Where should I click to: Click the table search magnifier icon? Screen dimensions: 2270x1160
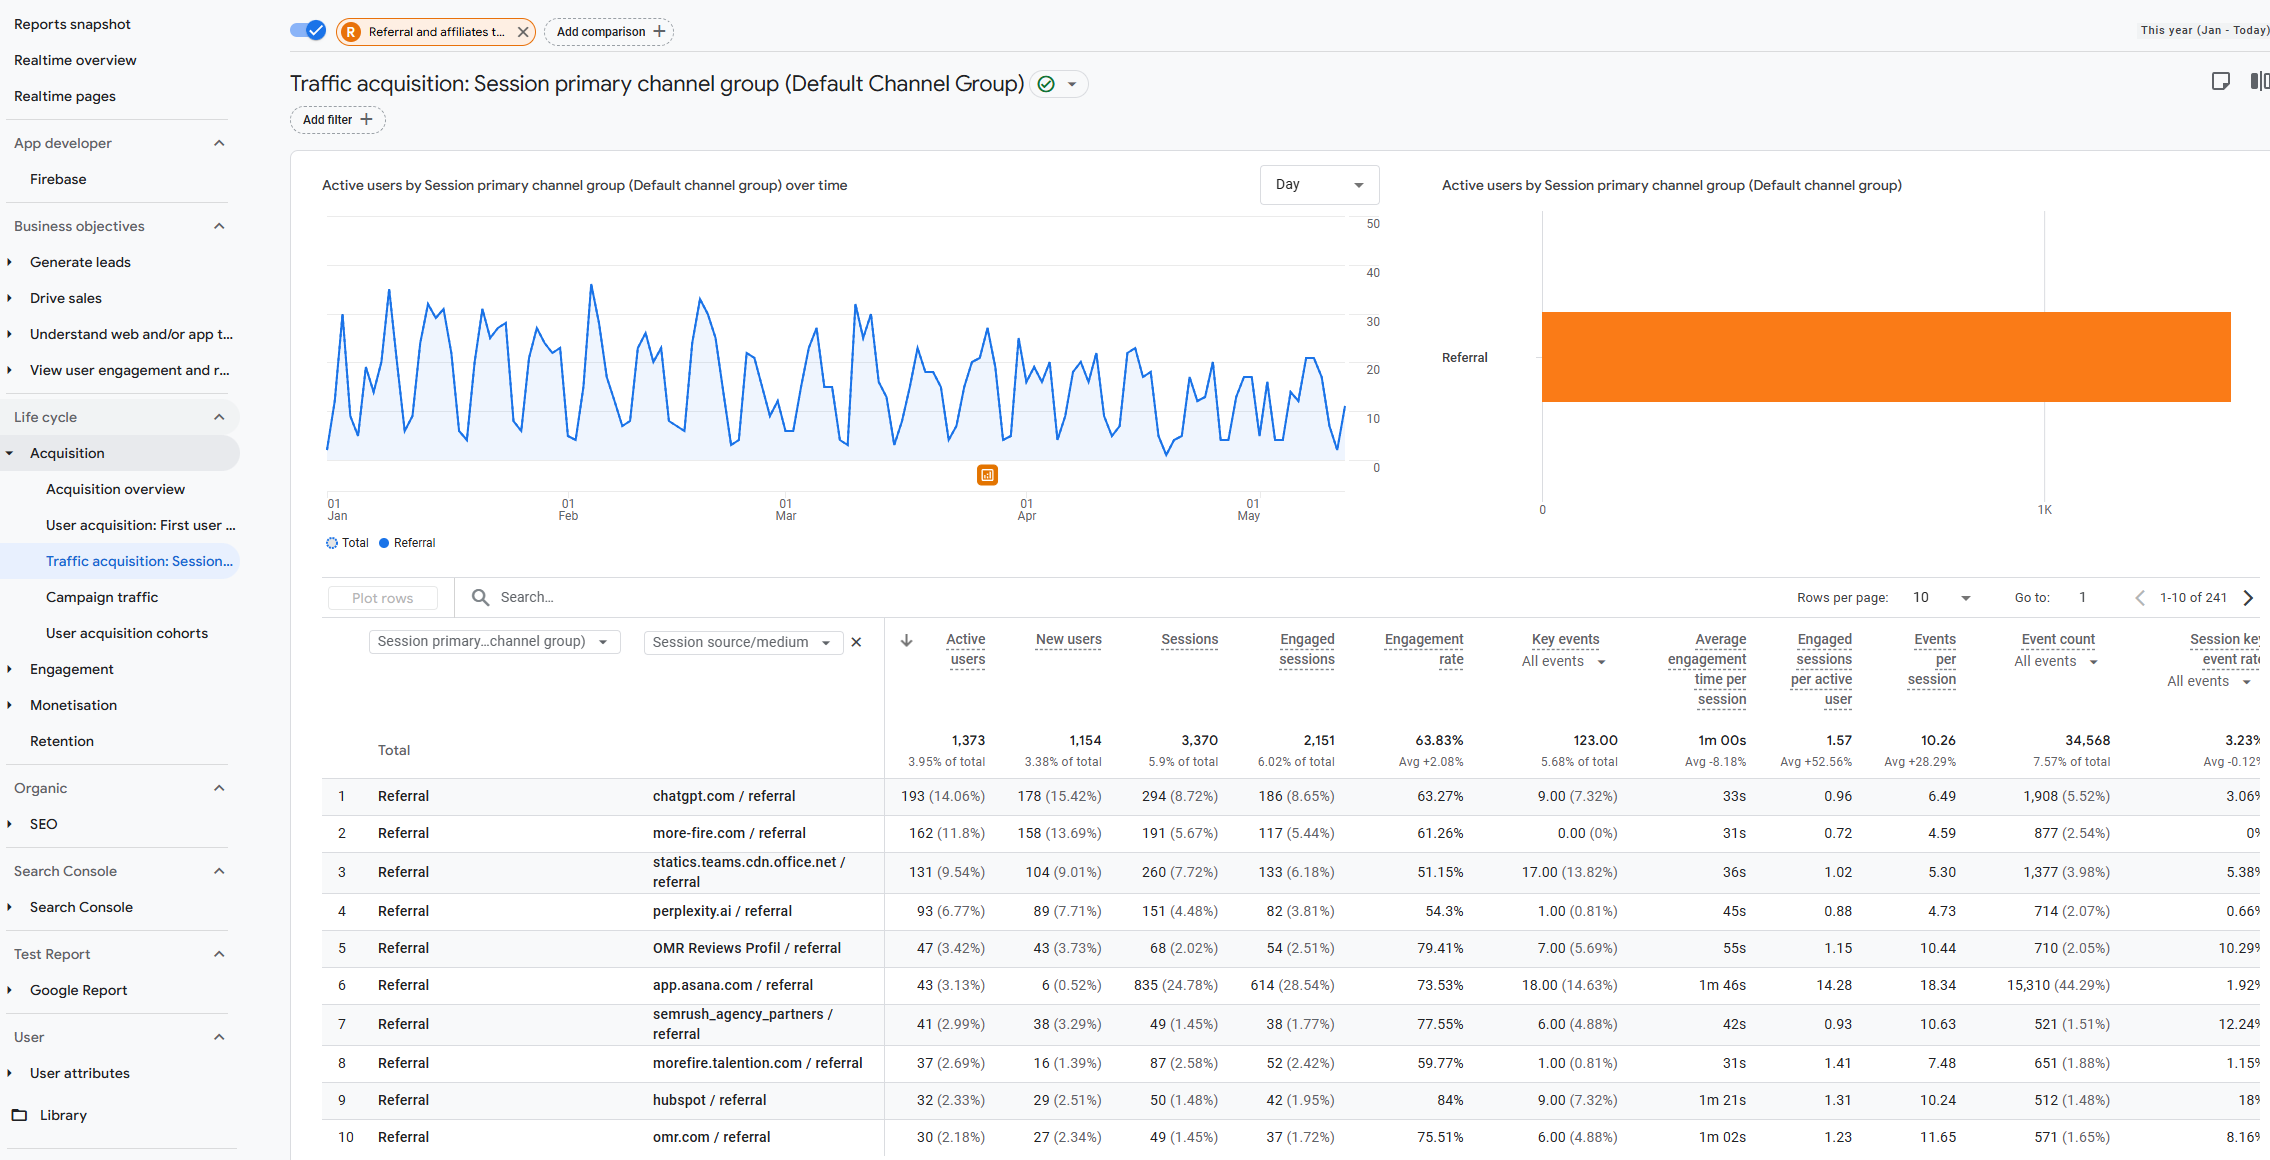tap(480, 597)
